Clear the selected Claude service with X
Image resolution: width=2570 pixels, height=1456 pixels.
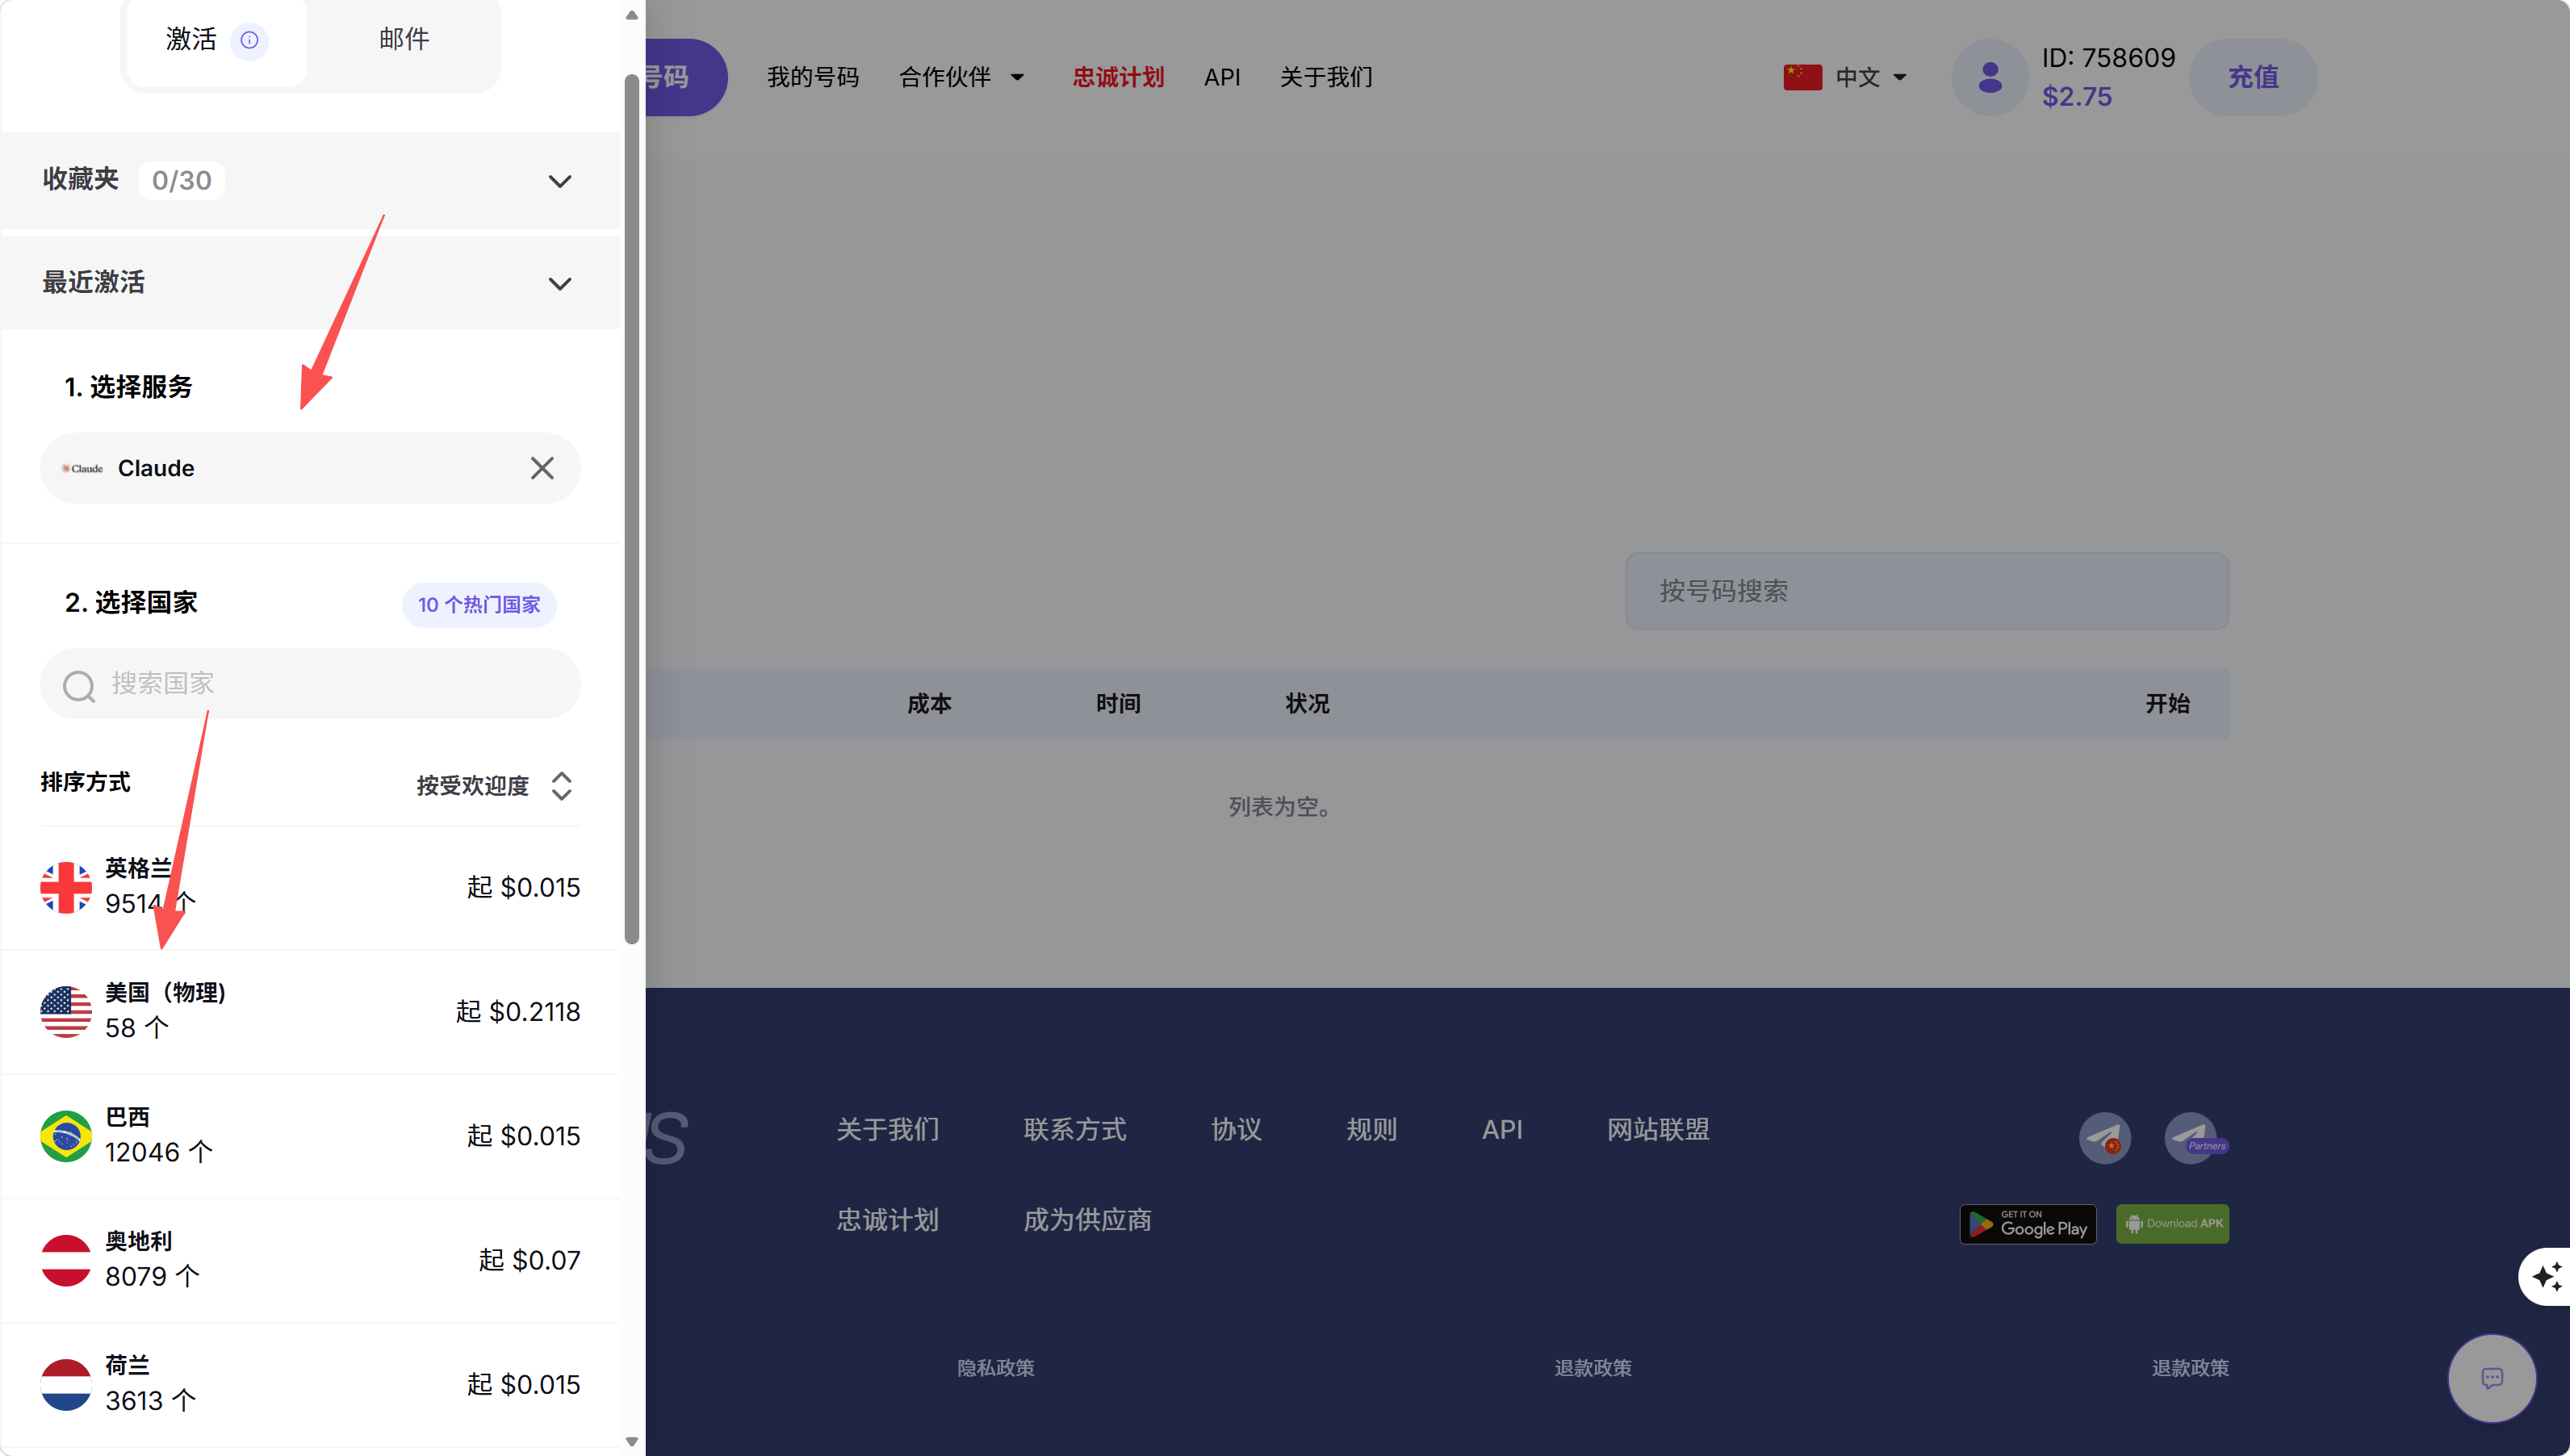[x=542, y=468]
